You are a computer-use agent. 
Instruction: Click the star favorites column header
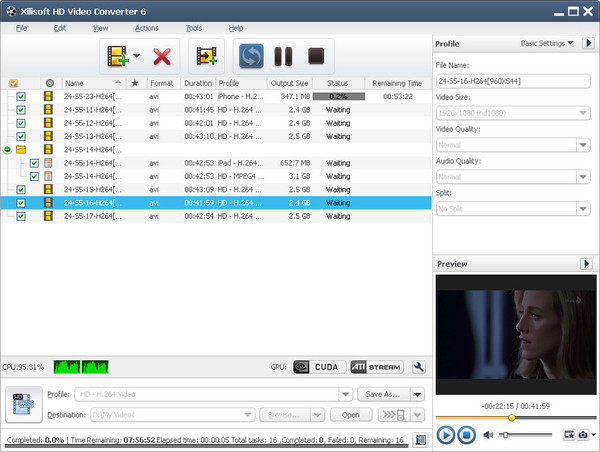click(x=135, y=83)
